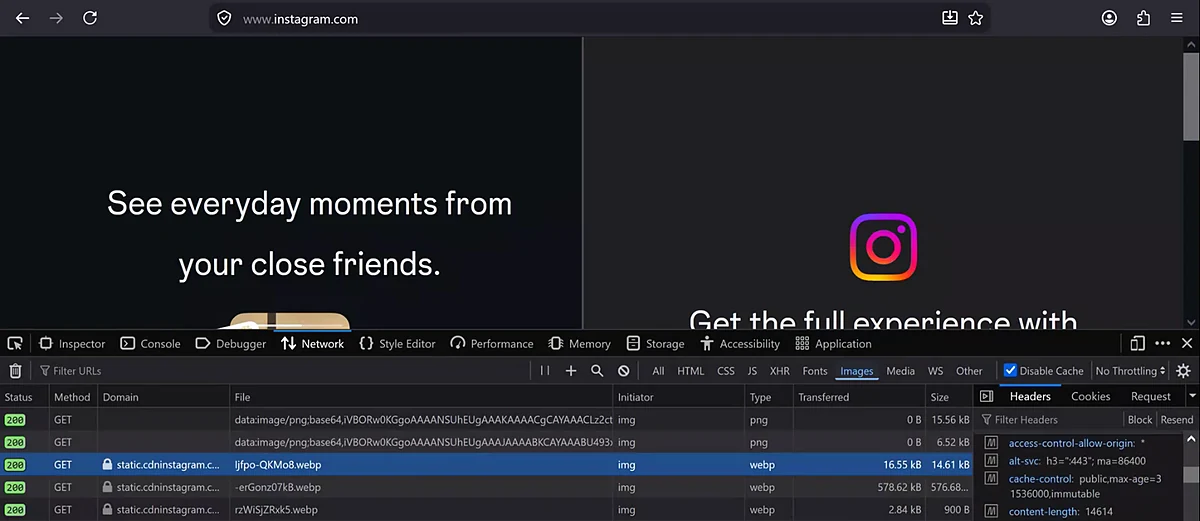1200x521 pixels.
Task: Click the Block button
Action: (x=1140, y=420)
